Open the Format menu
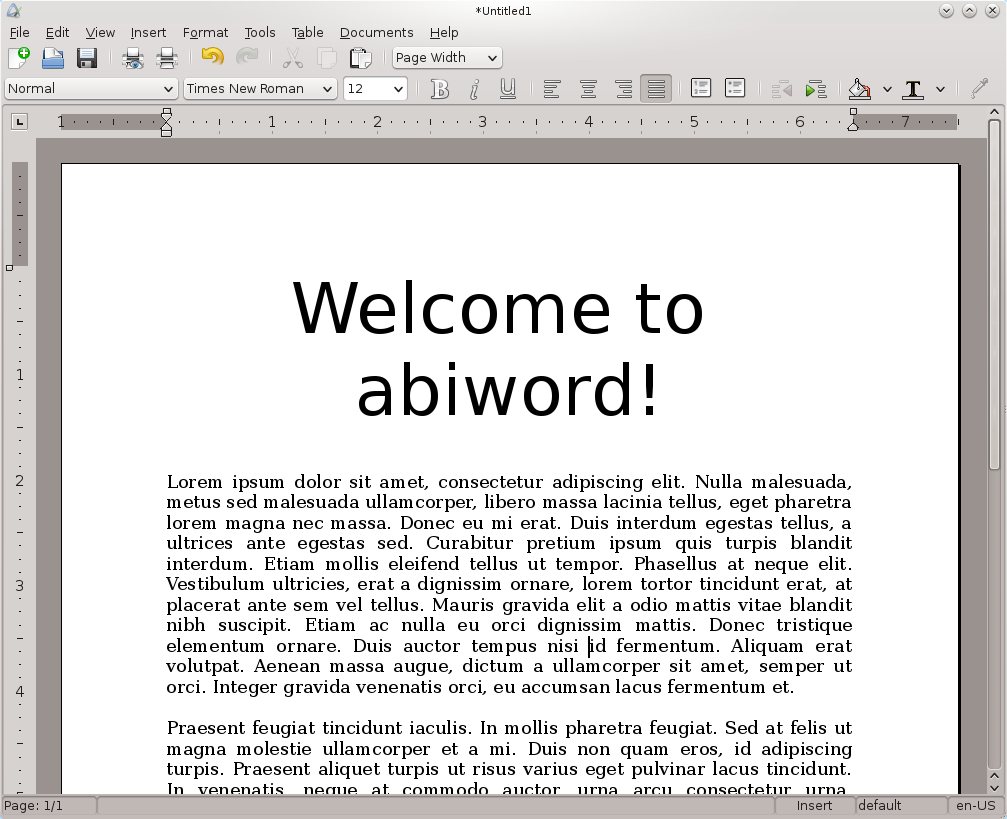Viewport: 1007px width, 819px height. click(x=206, y=32)
